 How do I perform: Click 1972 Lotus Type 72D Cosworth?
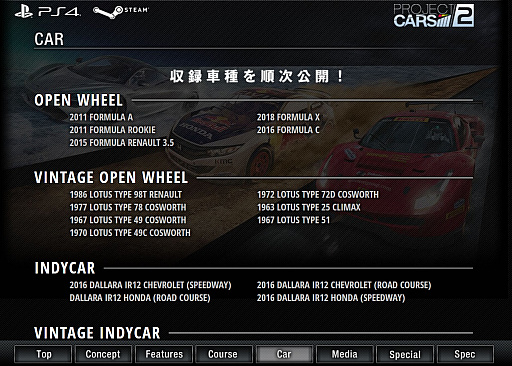tap(318, 195)
